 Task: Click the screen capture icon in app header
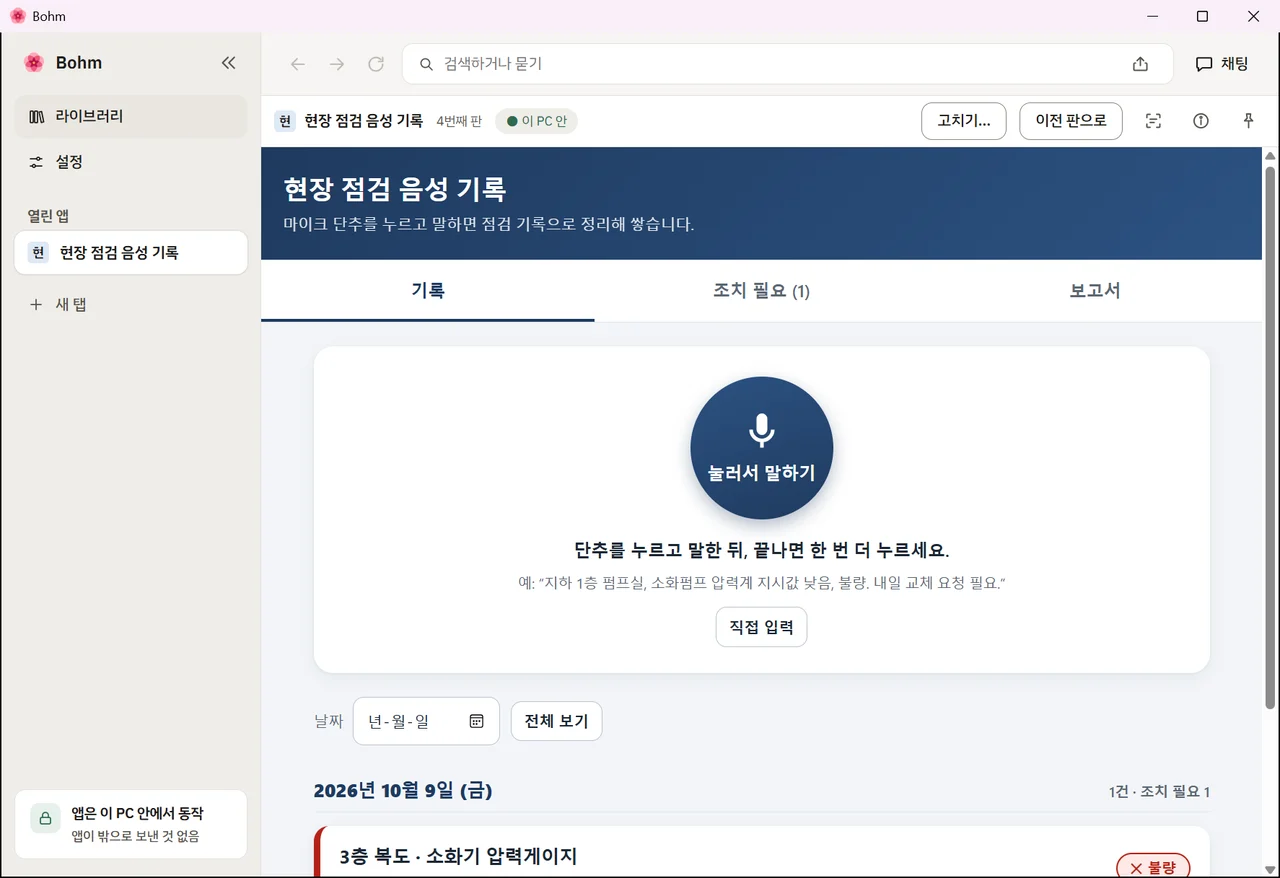(x=1153, y=121)
